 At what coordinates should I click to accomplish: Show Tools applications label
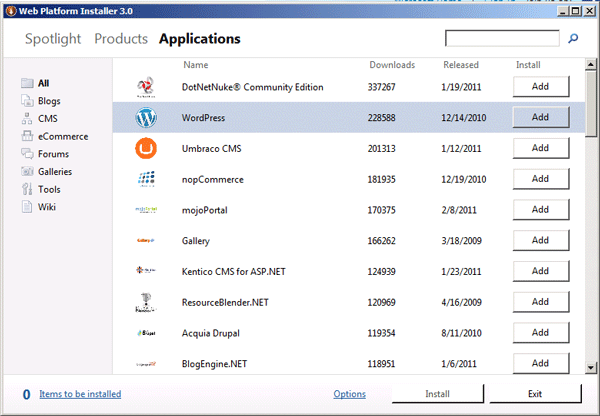pyautogui.click(x=49, y=189)
